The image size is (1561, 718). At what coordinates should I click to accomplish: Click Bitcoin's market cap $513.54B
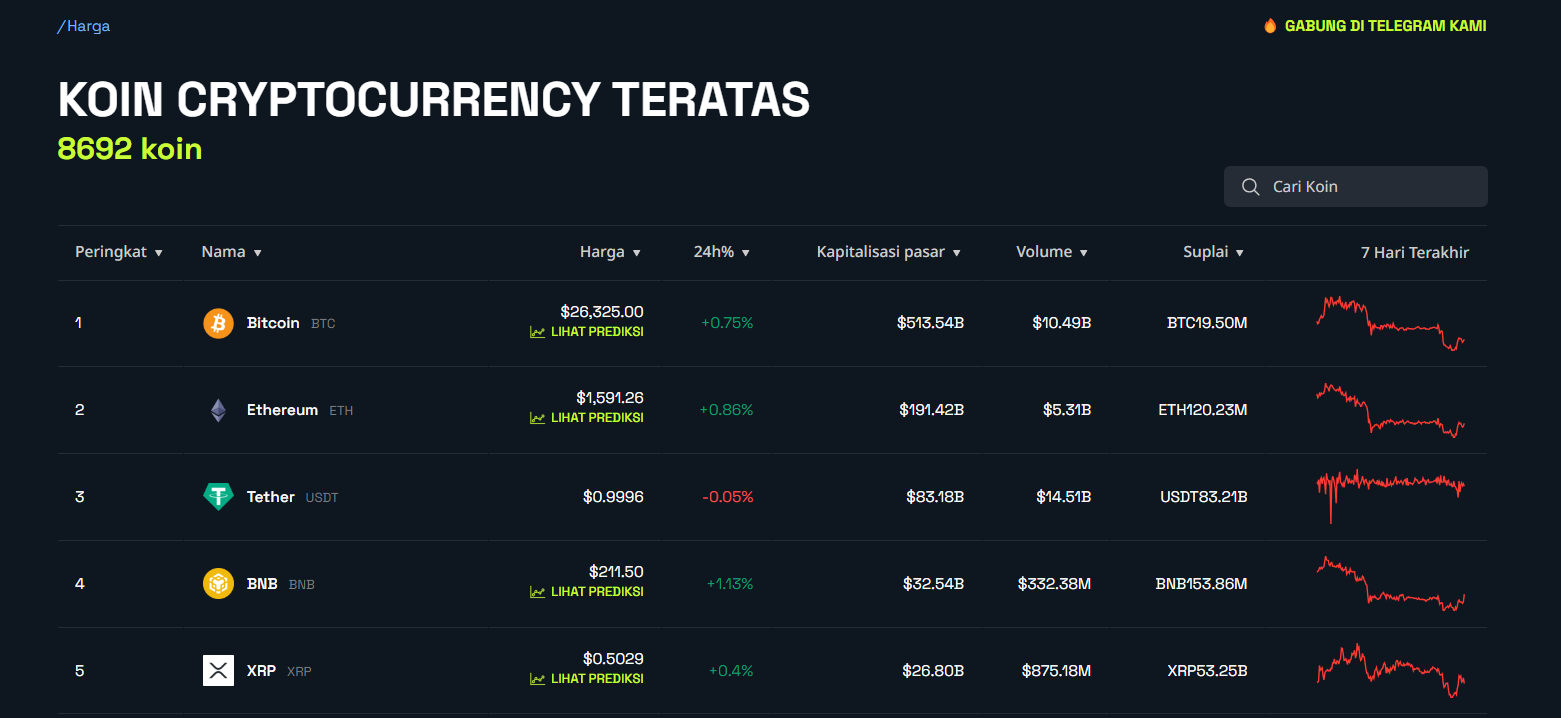point(930,323)
